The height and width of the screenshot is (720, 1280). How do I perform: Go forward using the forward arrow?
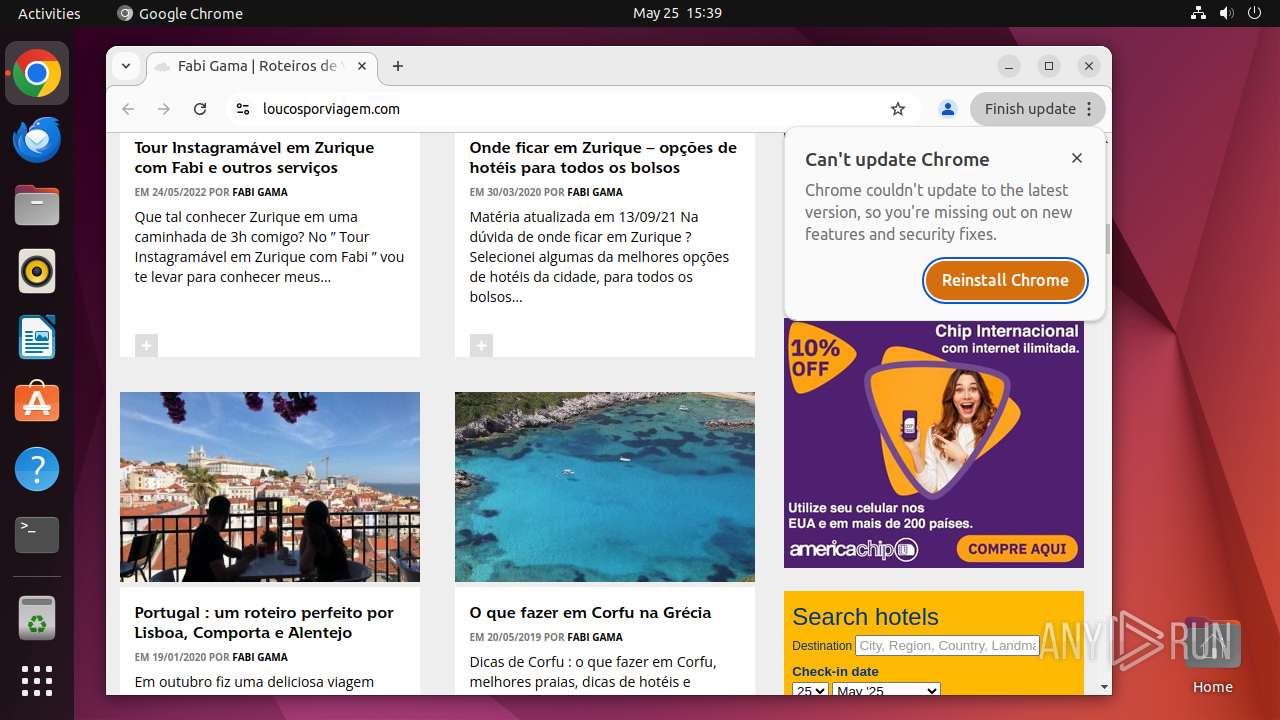164,109
